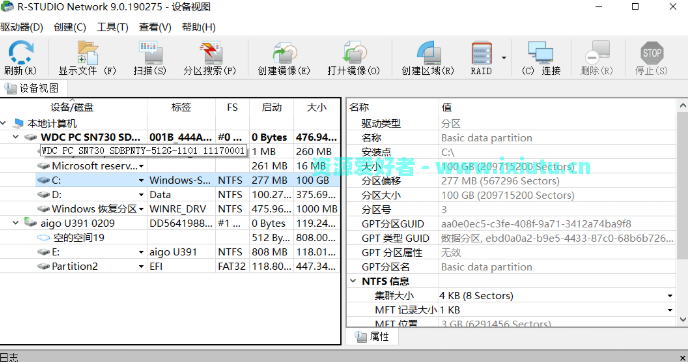
Task: Open dropdown arrow on C: partition row
Action: pyautogui.click(x=141, y=180)
